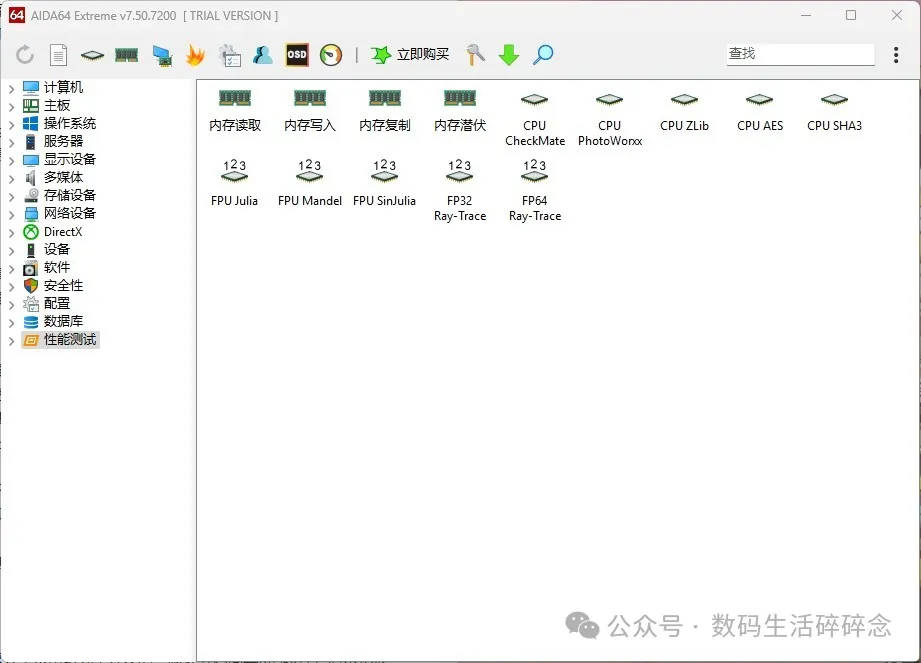Select 性能测试 in the sidebar tree

coord(60,339)
